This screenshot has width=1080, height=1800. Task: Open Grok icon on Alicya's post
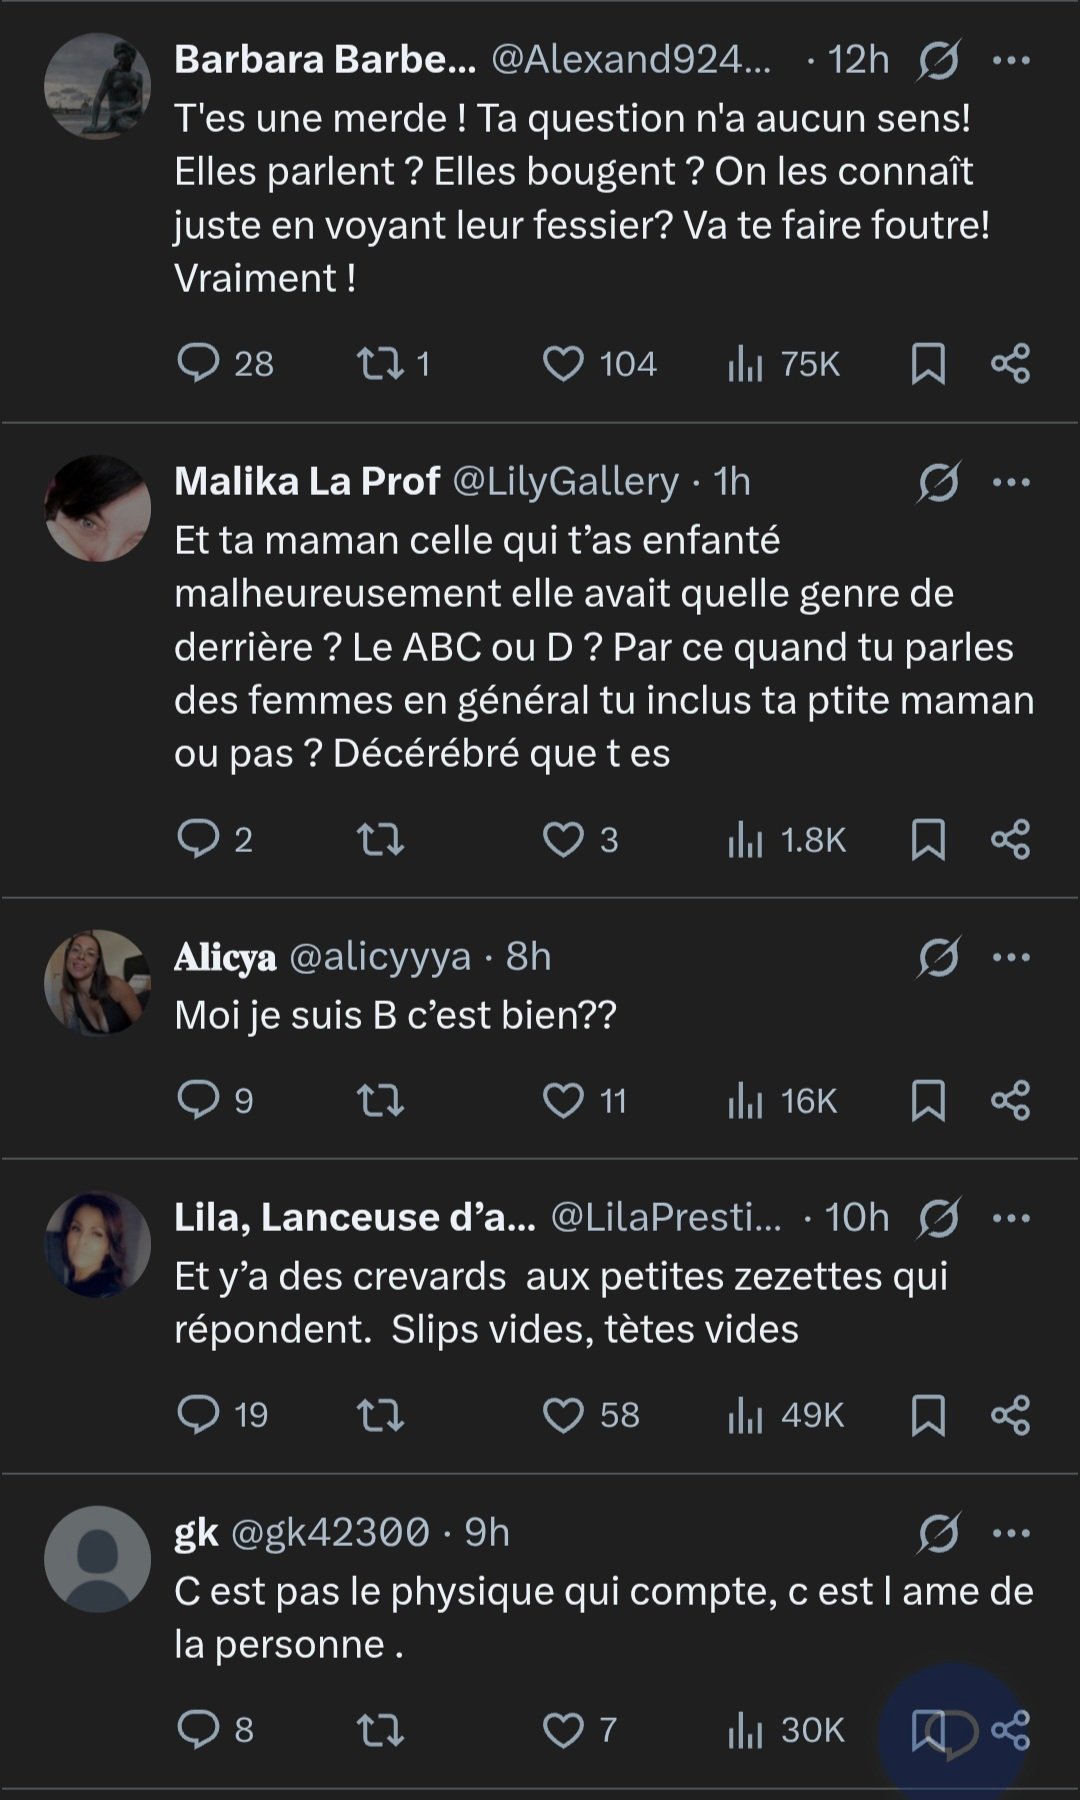pos(938,957)
